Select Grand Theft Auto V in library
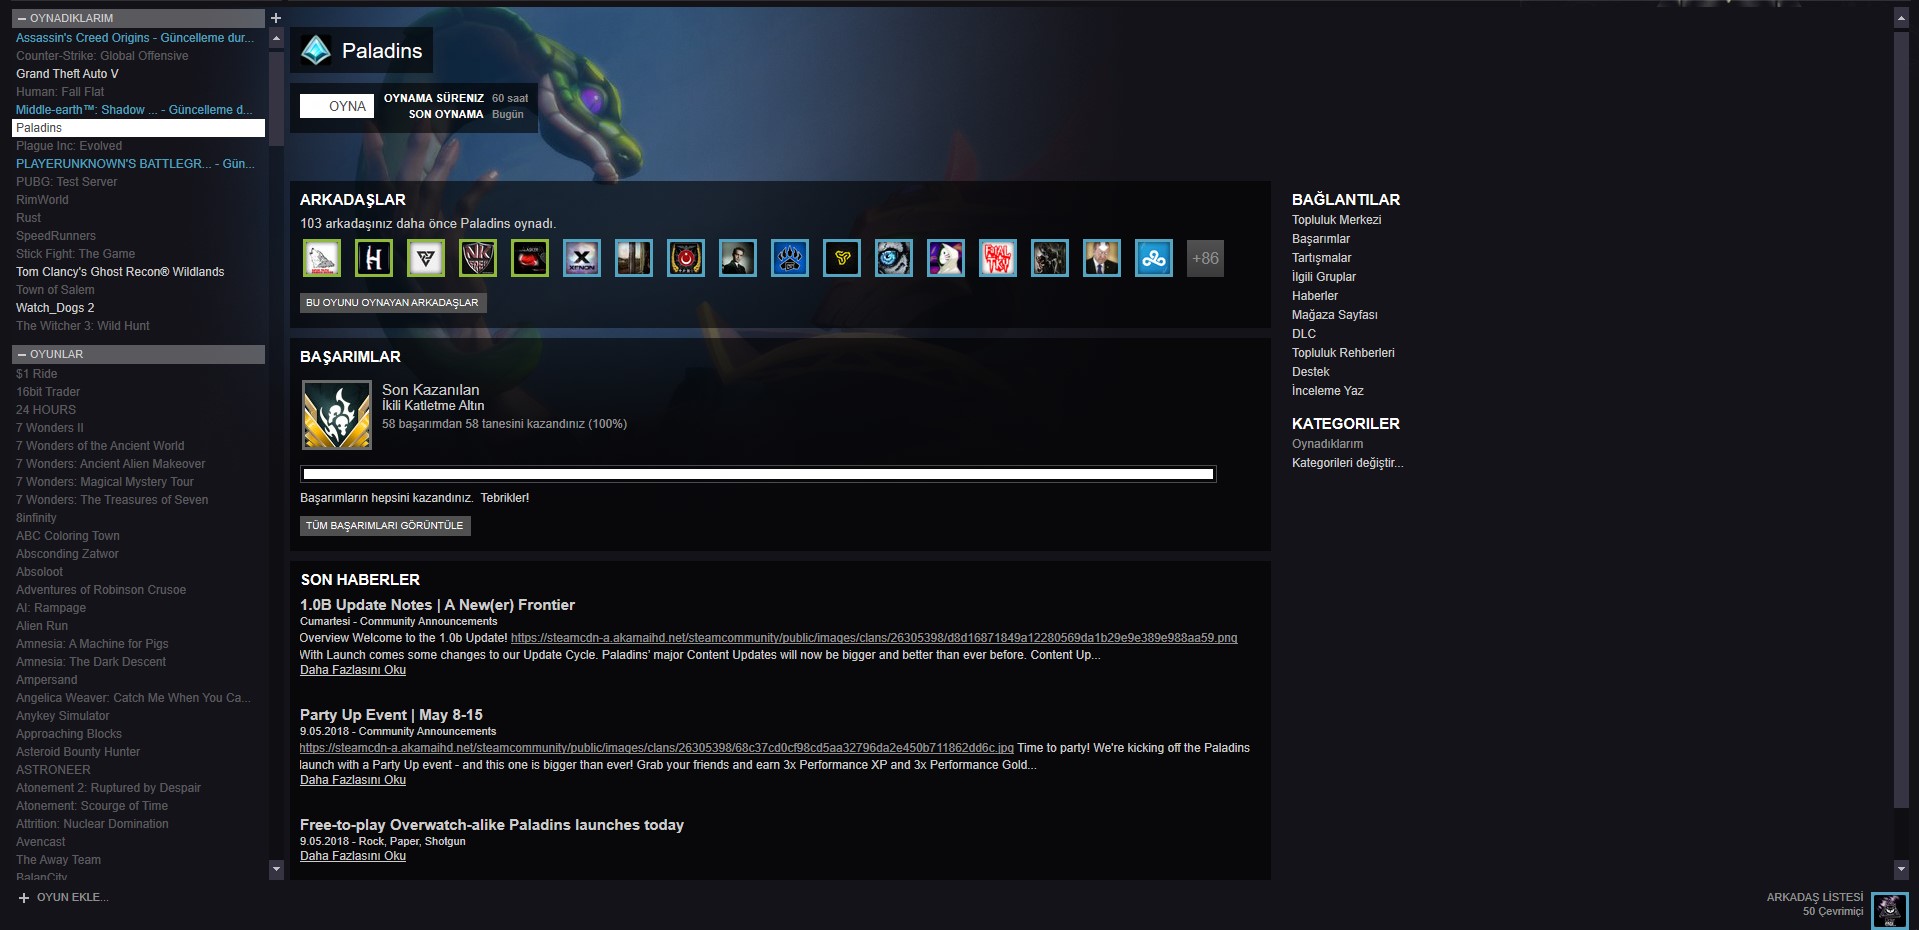 pos(138,74)
